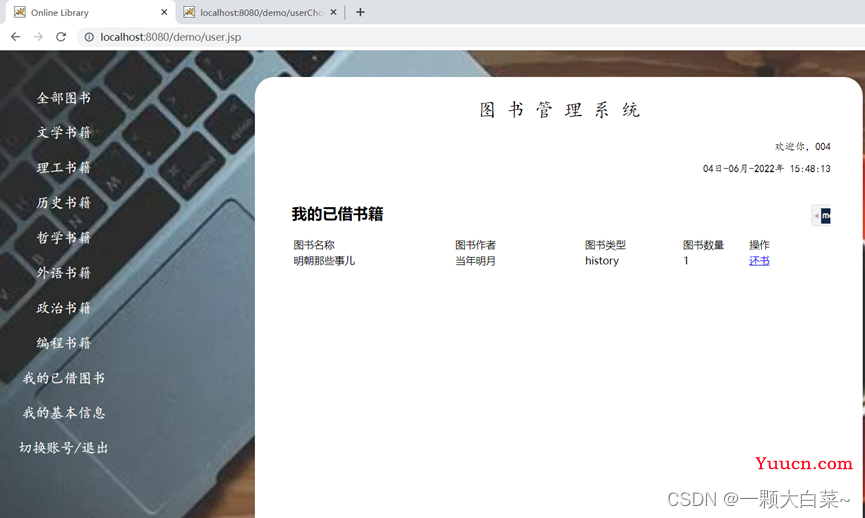Select quantity cell showing 1
Viewport: 865px width, 518px height.
pos(686,260)
